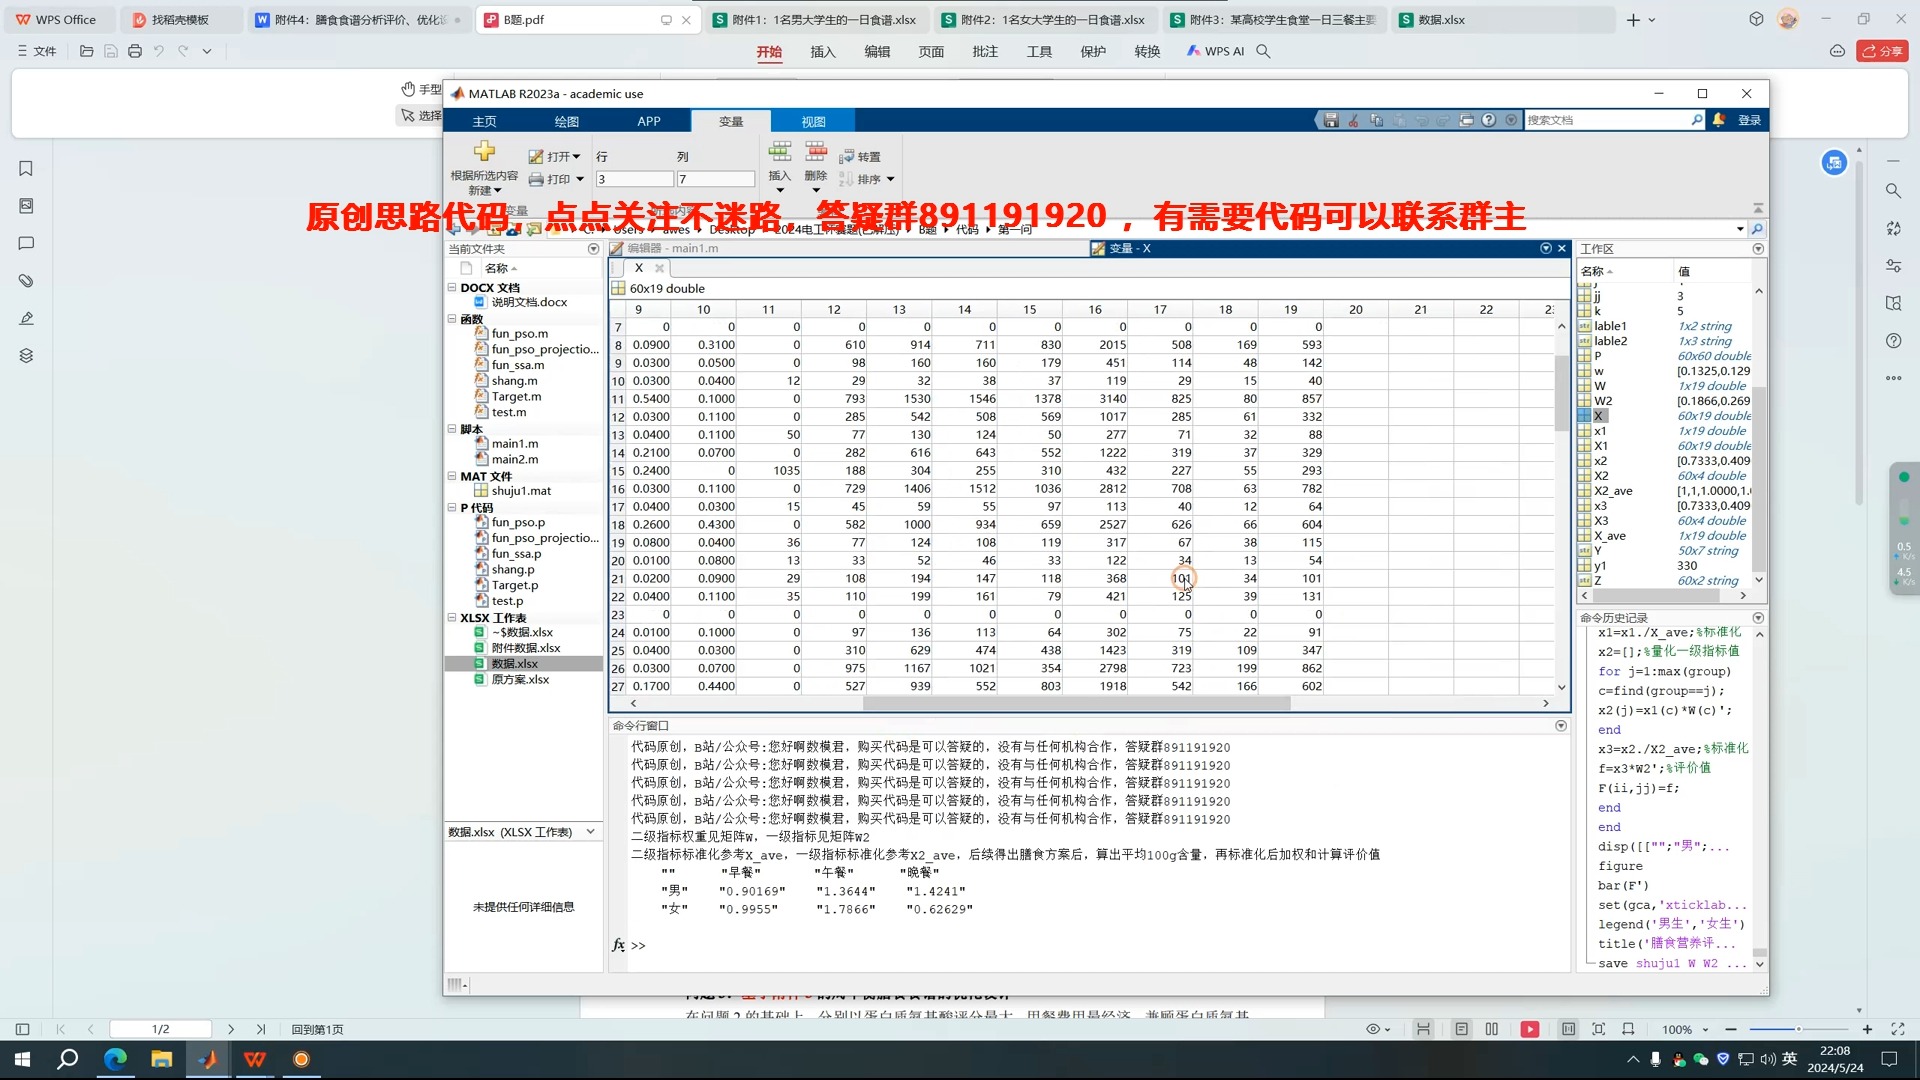The image size is (1920, 1080).
Task: Select main1.m in the current folder
Action: point(514,444)
